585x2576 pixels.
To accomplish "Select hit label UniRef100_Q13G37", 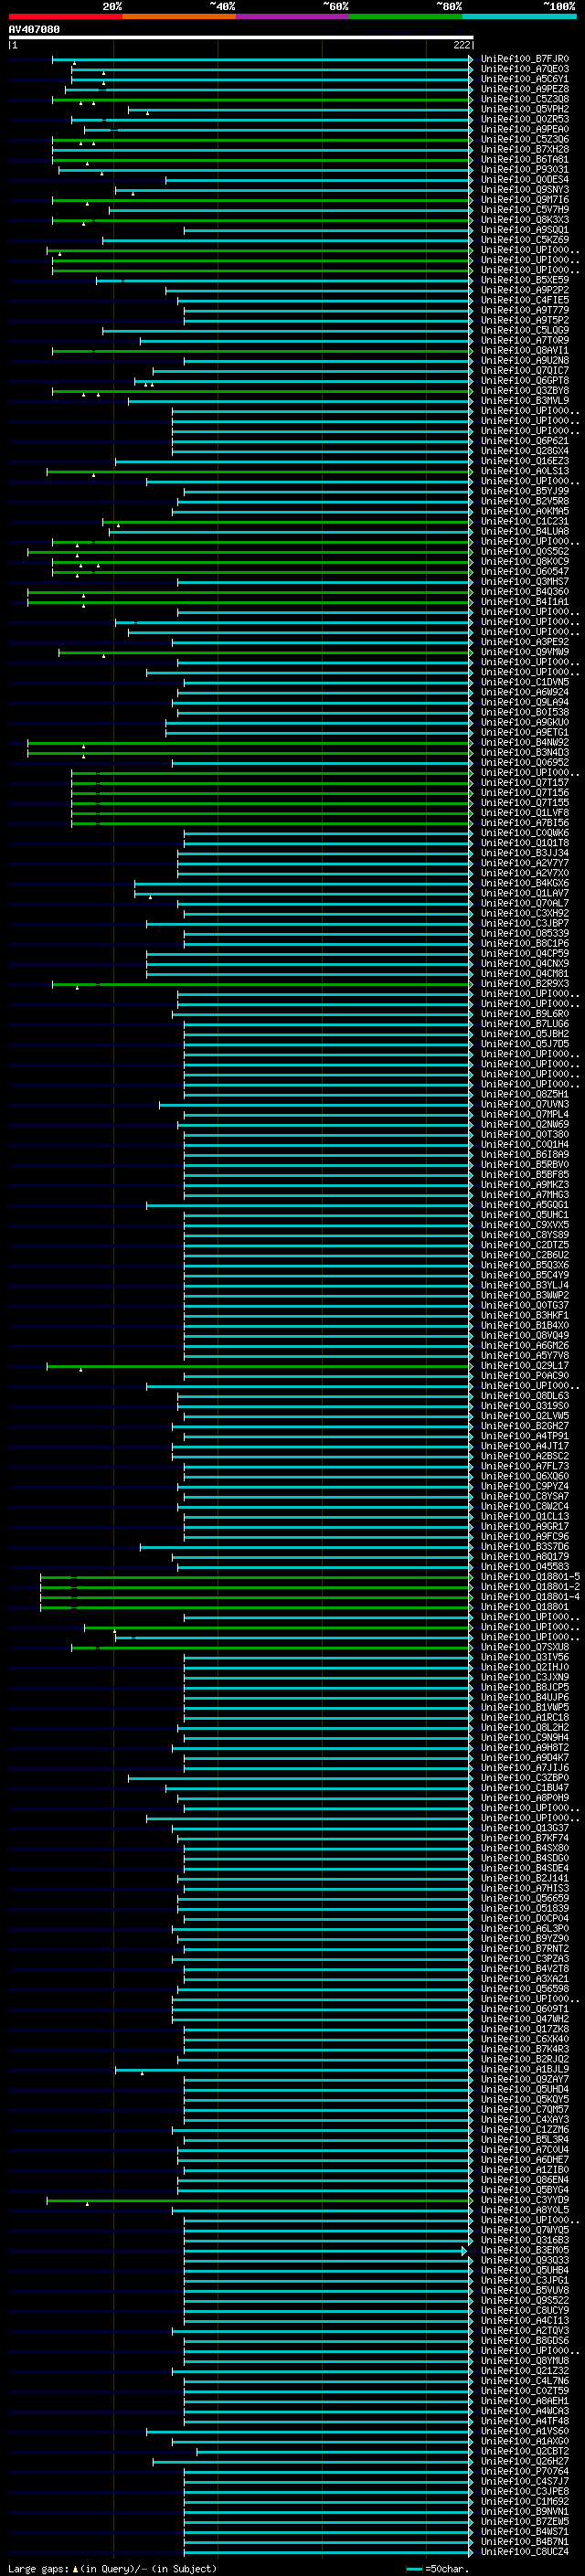I will pyautogui.click(x=524, y=1828).
